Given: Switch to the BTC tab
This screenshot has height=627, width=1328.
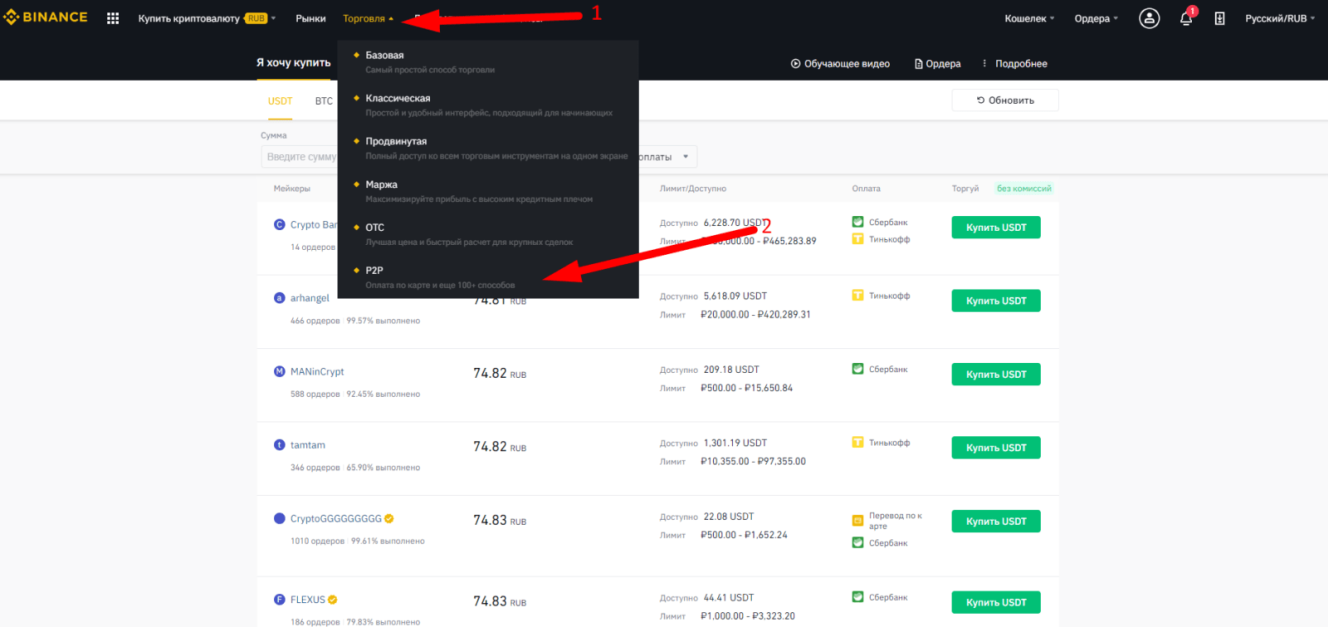Looking at the screenshot, I should point(323,100).
